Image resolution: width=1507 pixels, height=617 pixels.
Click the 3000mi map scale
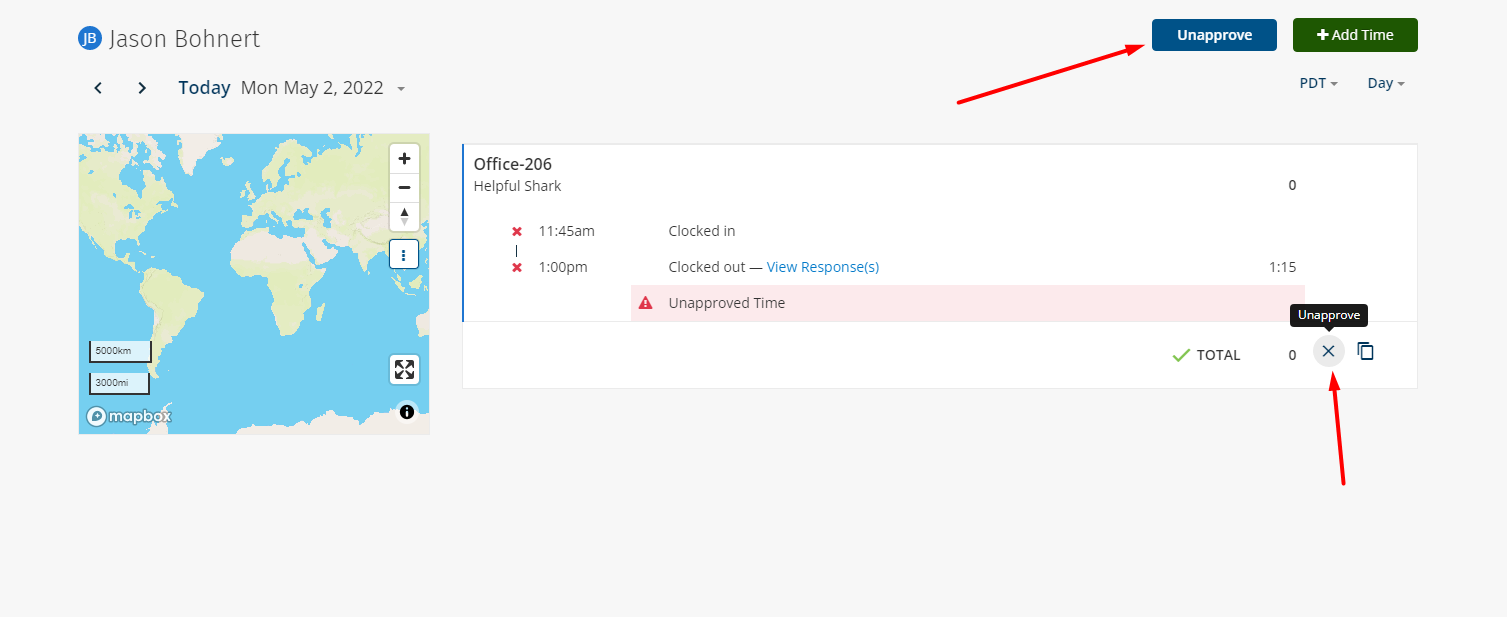120,383
